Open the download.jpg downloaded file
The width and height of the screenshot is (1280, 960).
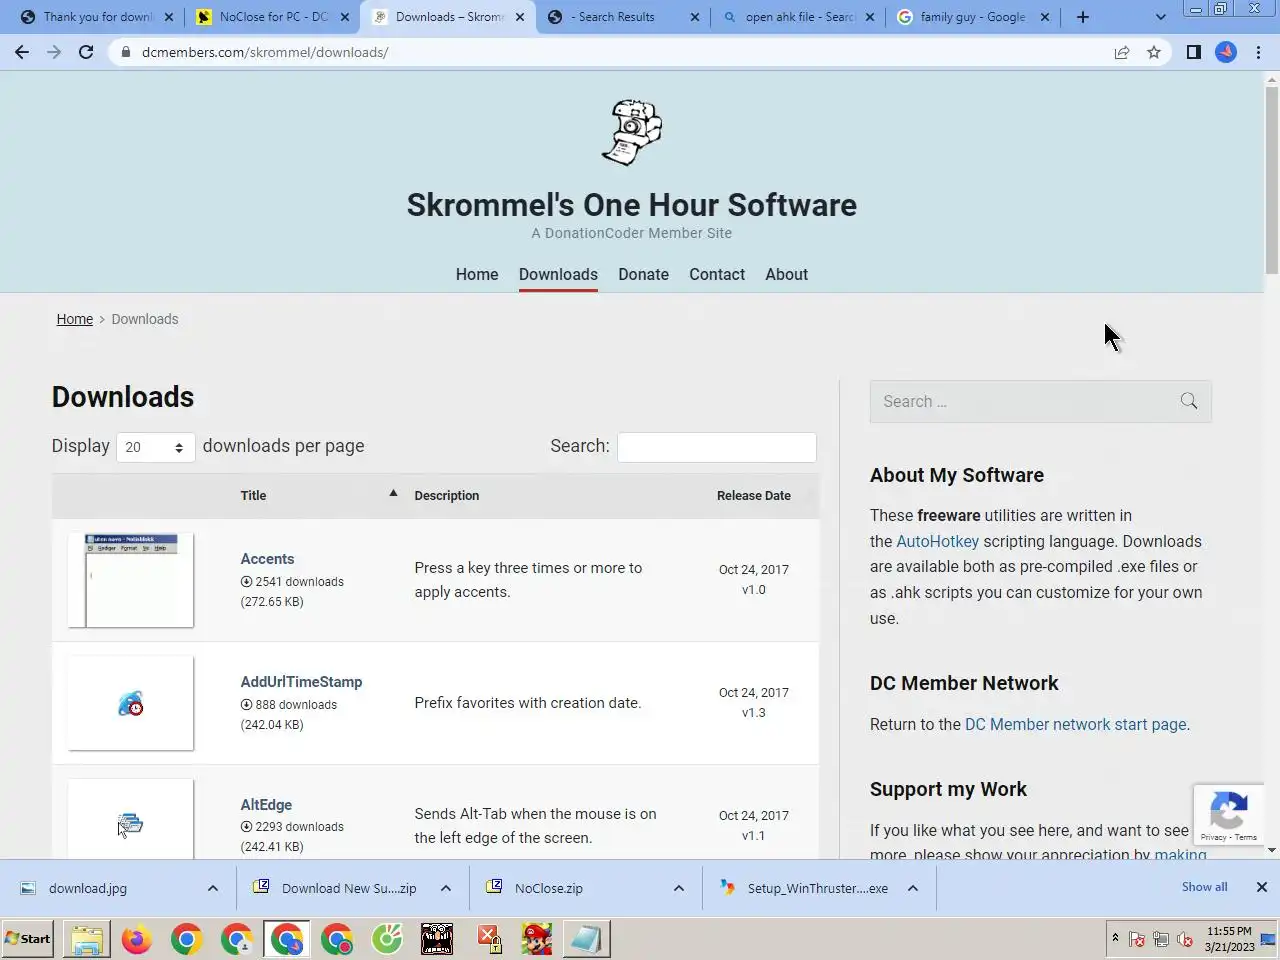point(88,888)
